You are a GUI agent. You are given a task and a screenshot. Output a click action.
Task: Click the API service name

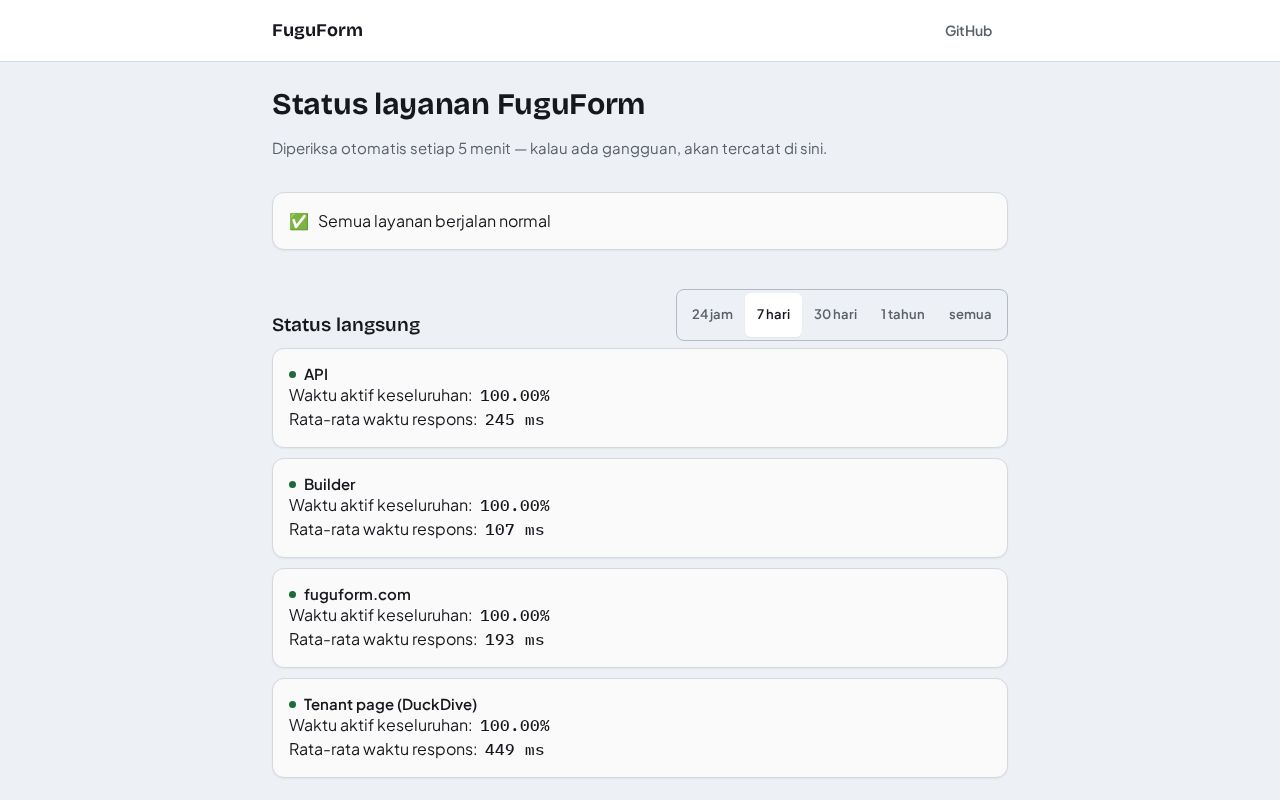[316, 374]
